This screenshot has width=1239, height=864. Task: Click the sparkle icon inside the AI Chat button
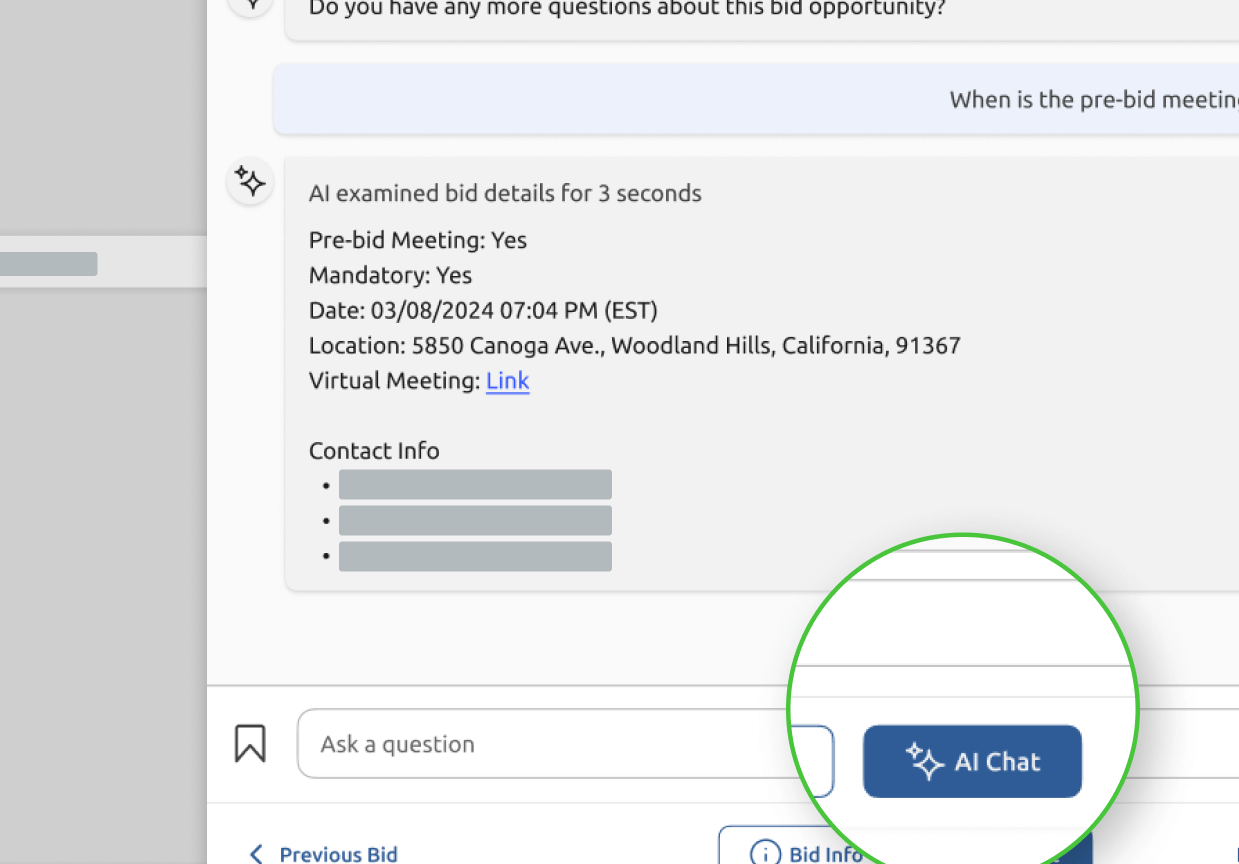click(x=925, y=762)
